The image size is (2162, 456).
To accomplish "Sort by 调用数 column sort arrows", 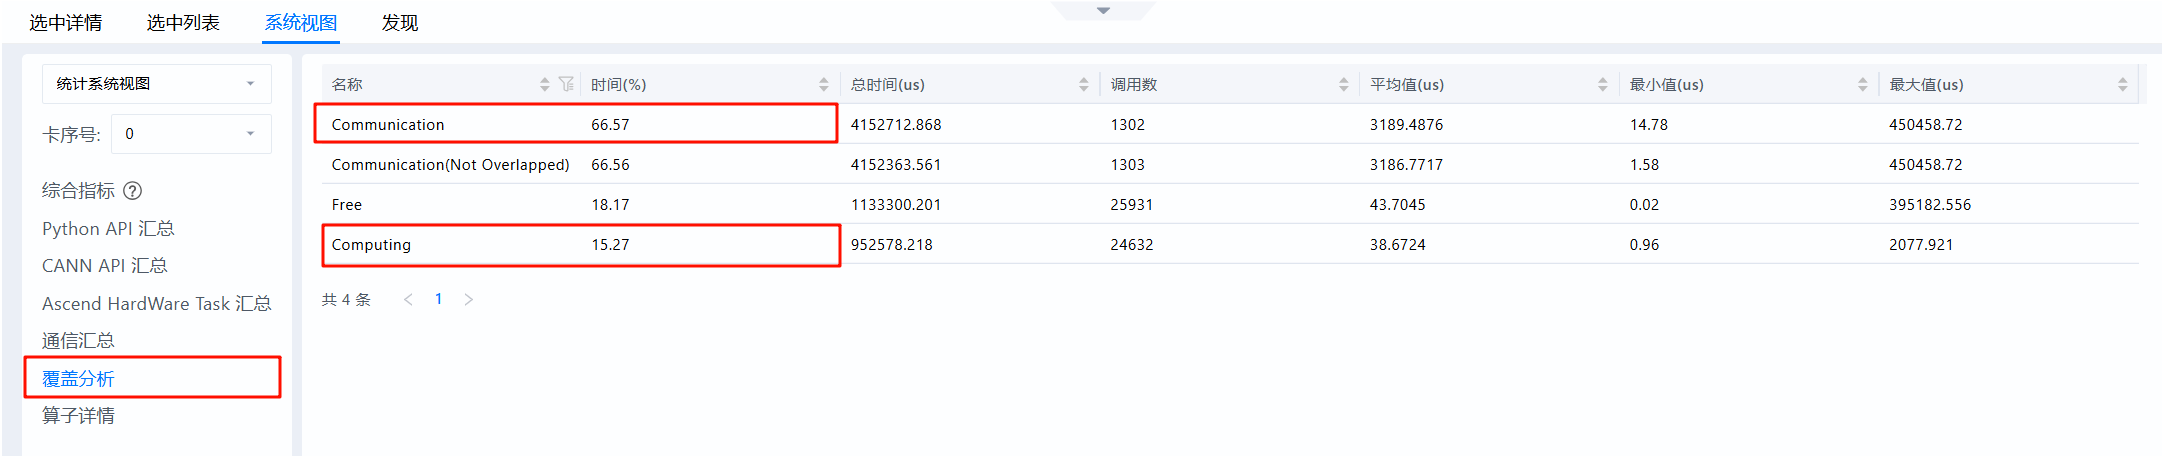I will (1344, 85).
